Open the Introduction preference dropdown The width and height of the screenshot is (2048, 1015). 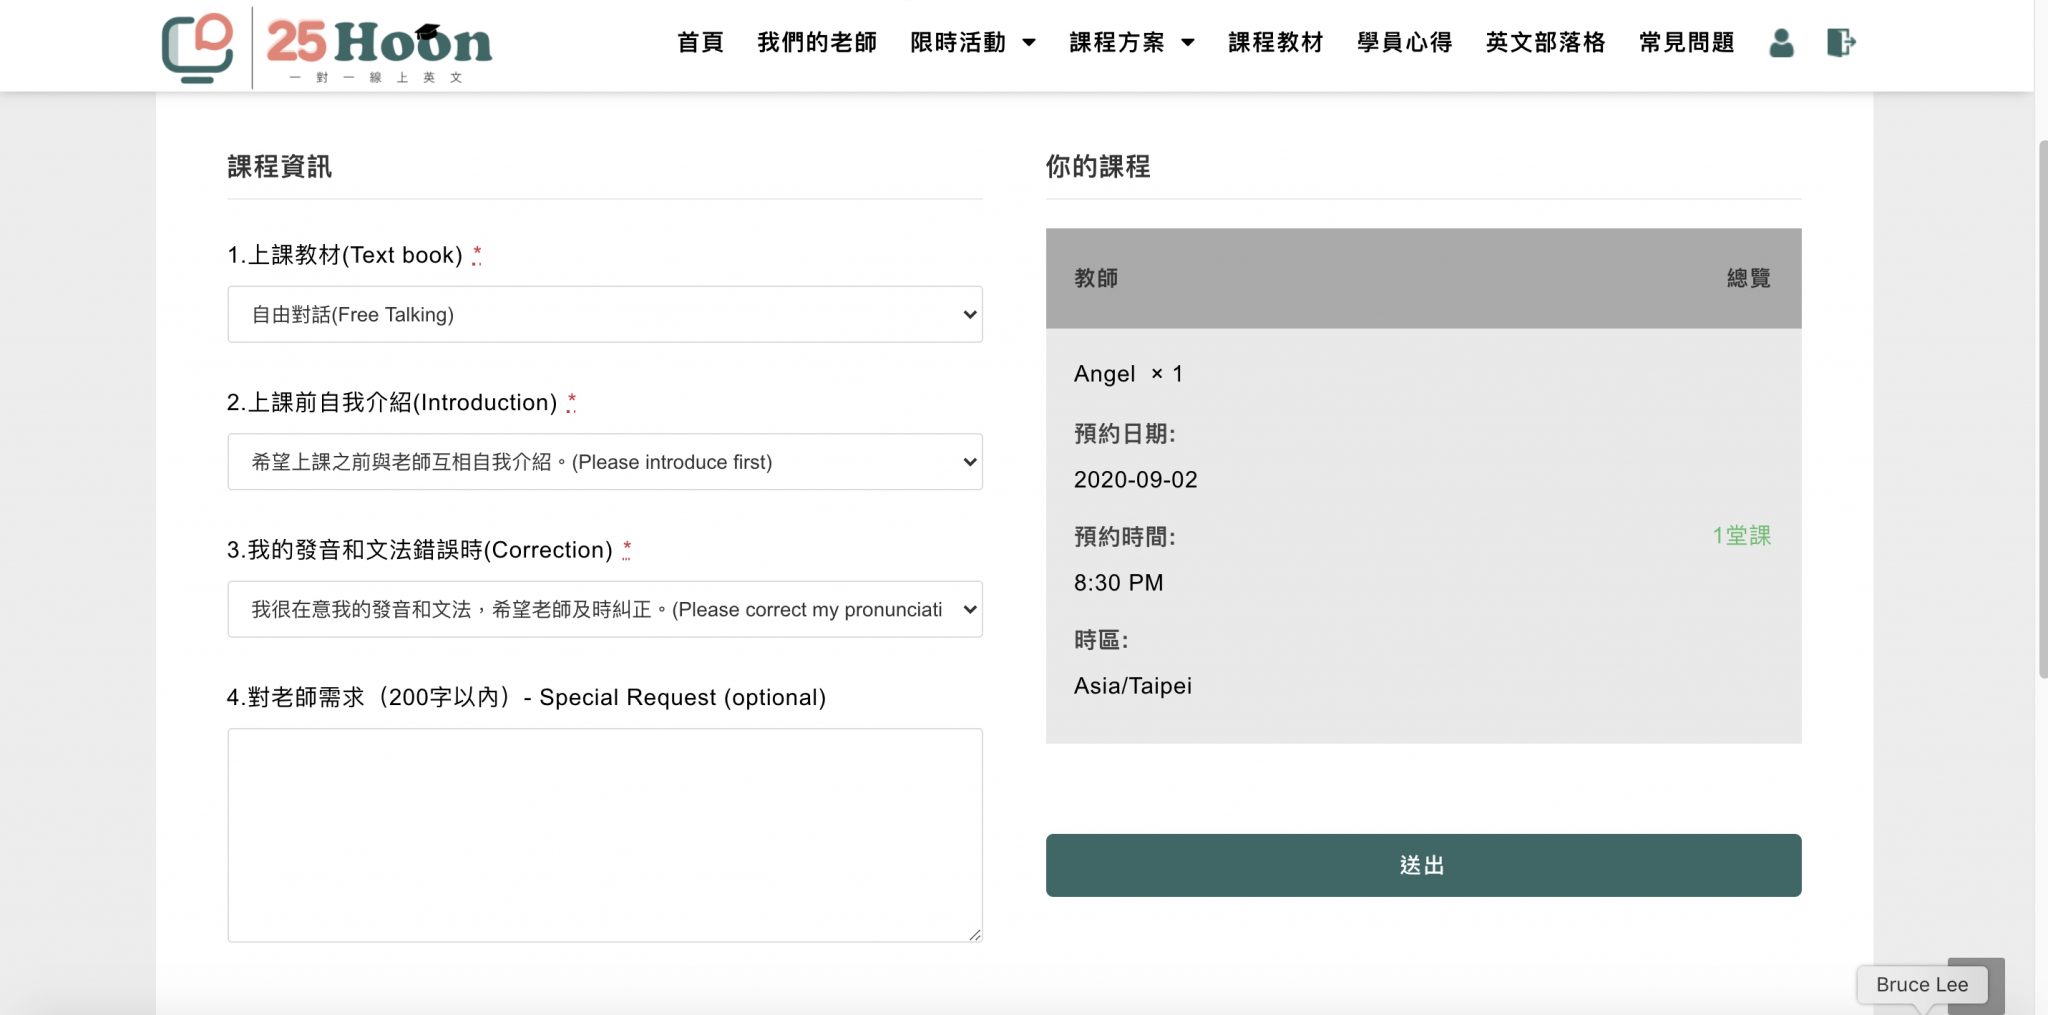click(605, 462)
